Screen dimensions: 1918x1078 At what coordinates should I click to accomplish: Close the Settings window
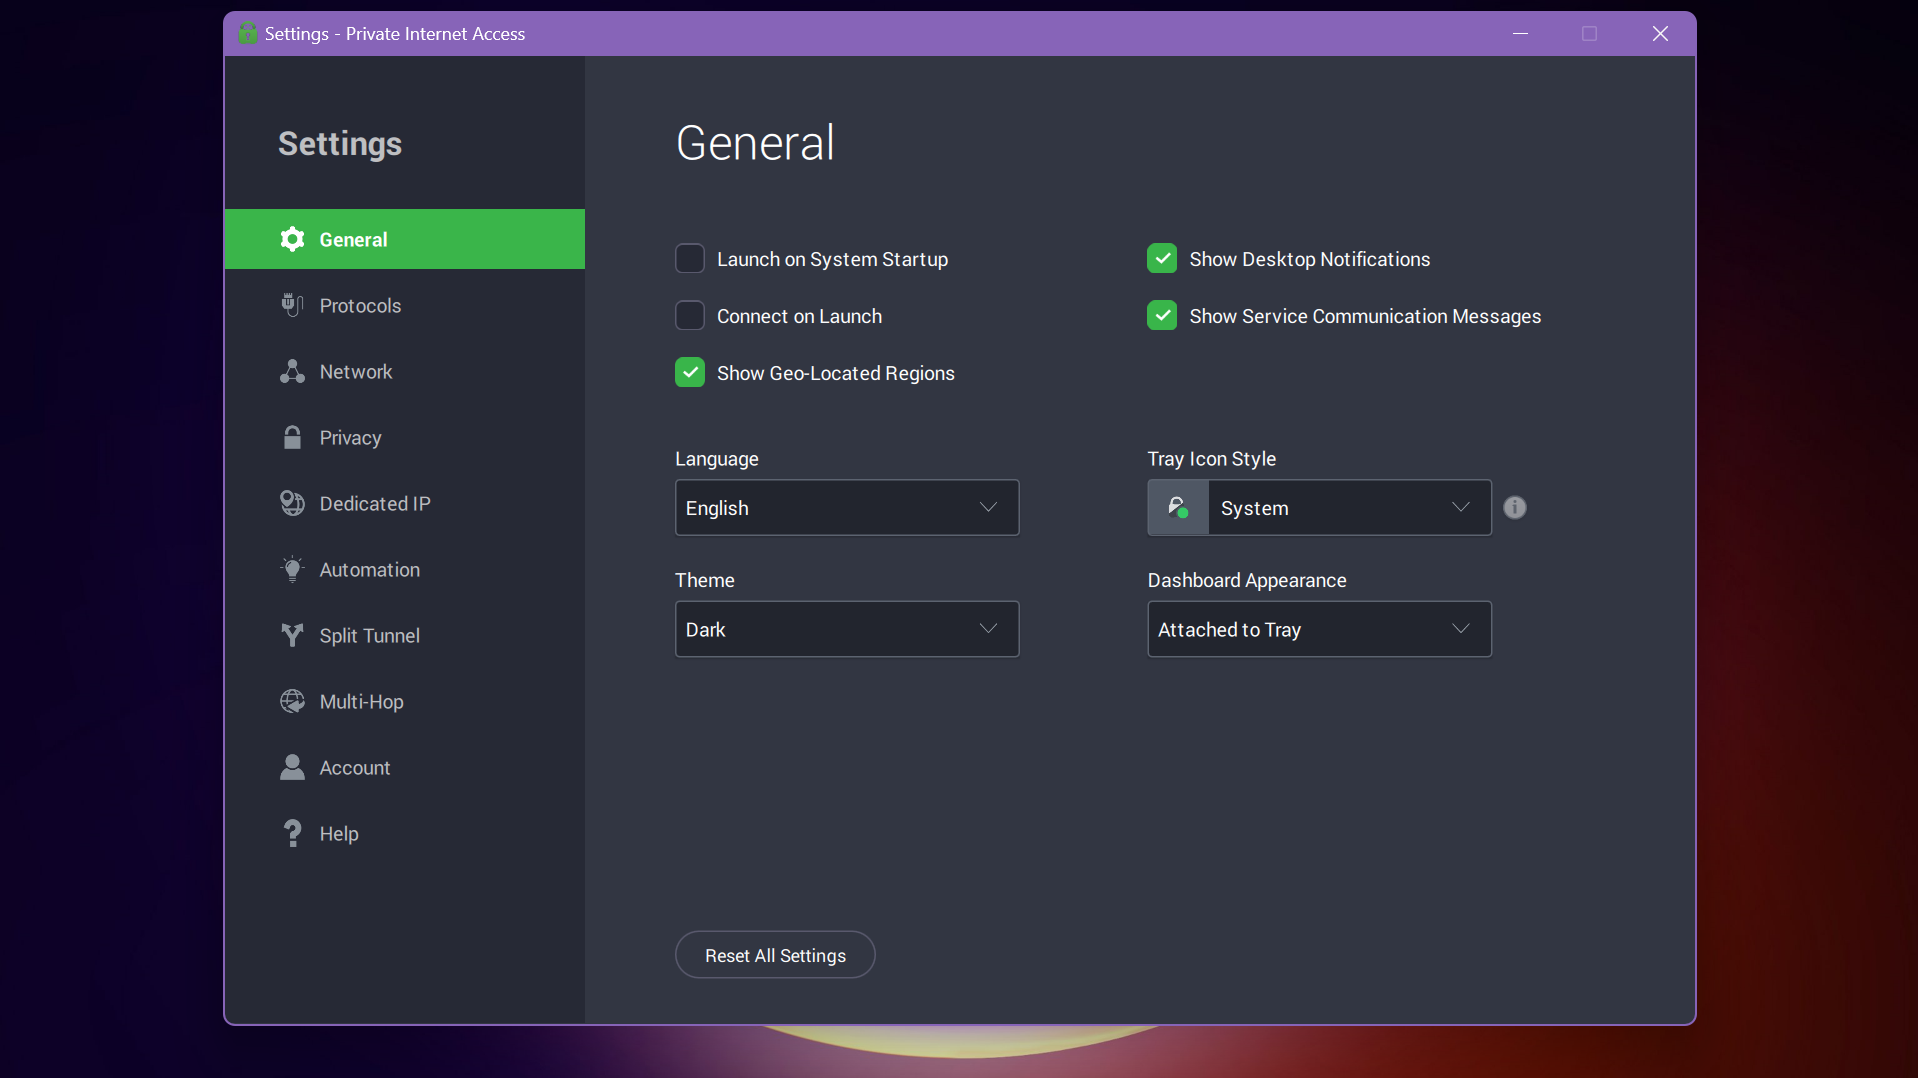click(x=1660, y=33)
